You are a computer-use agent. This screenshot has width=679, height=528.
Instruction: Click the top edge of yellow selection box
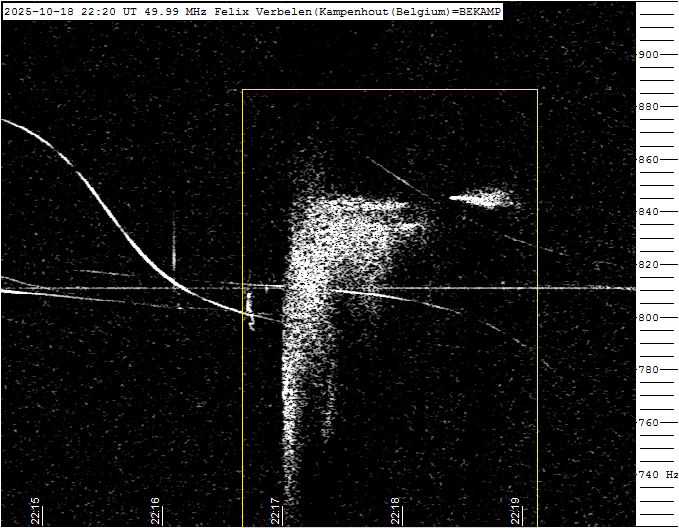pyautogui.click(x=390, y=90)
